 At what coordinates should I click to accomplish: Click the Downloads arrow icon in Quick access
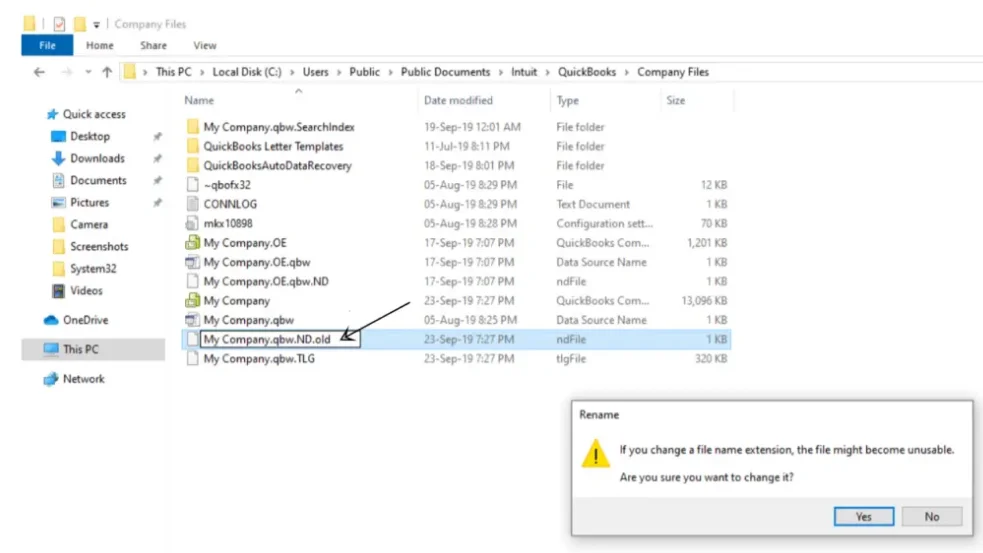click(x=58, y=159)
